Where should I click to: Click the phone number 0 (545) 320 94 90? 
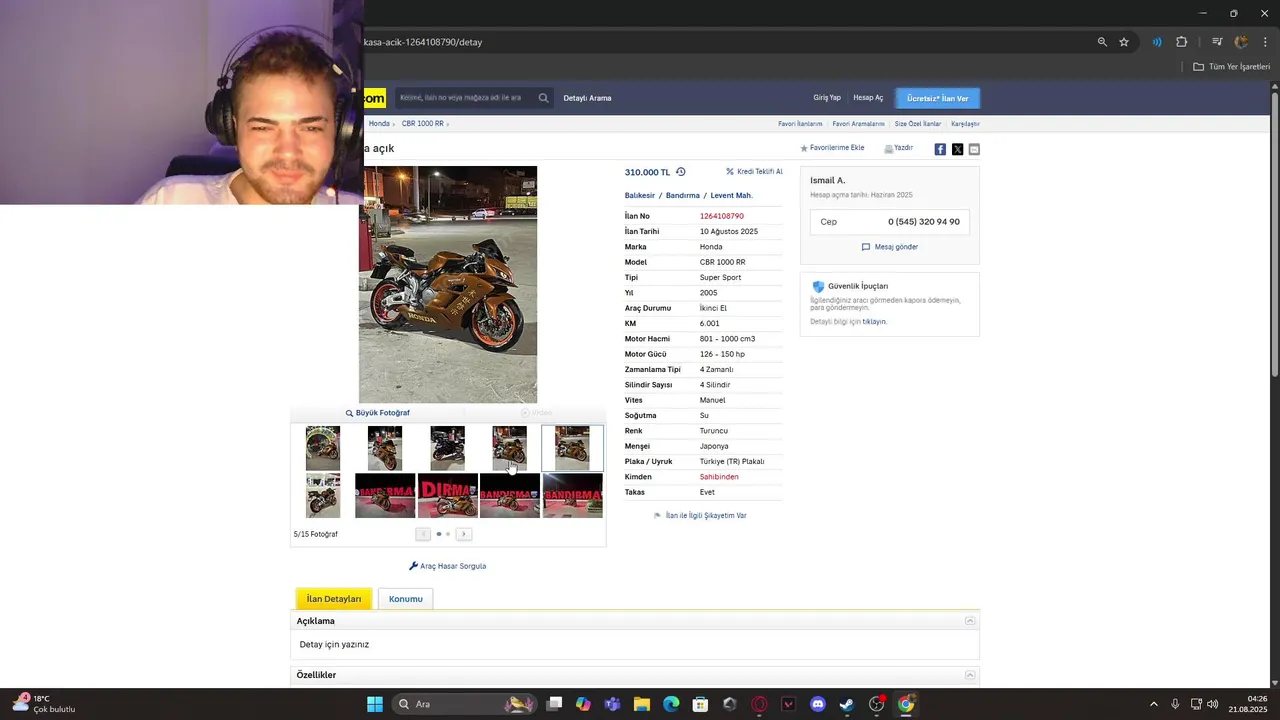point(924,222)
